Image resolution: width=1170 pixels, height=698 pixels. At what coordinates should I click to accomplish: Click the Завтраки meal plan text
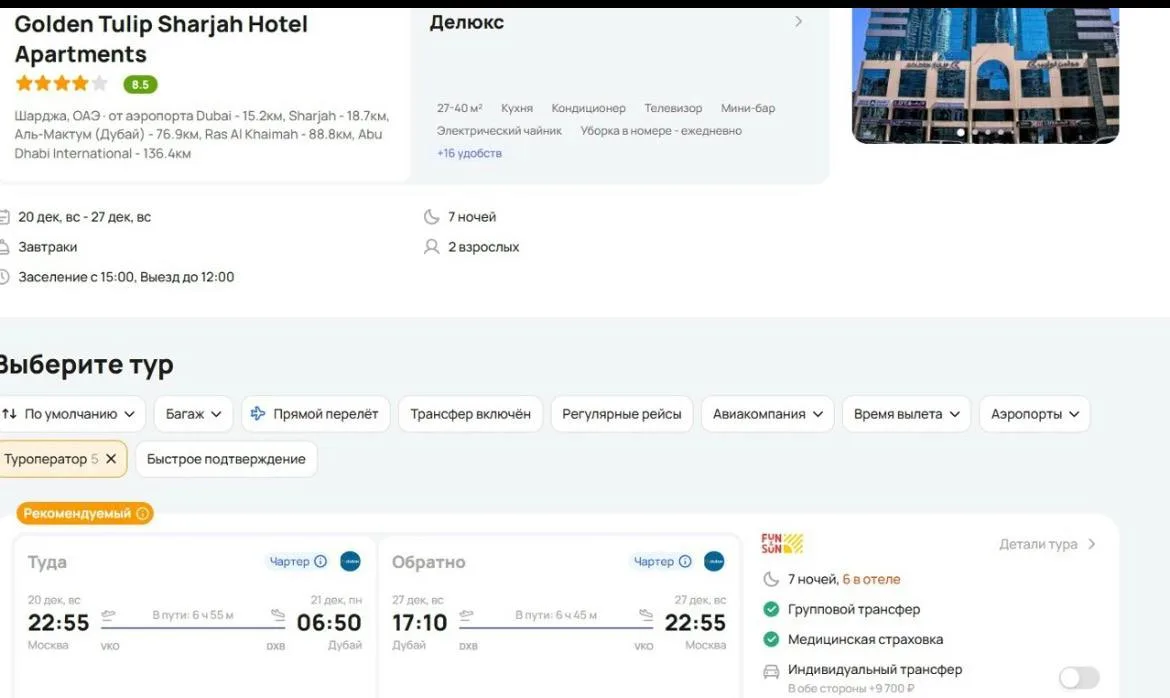coord(48,247)
